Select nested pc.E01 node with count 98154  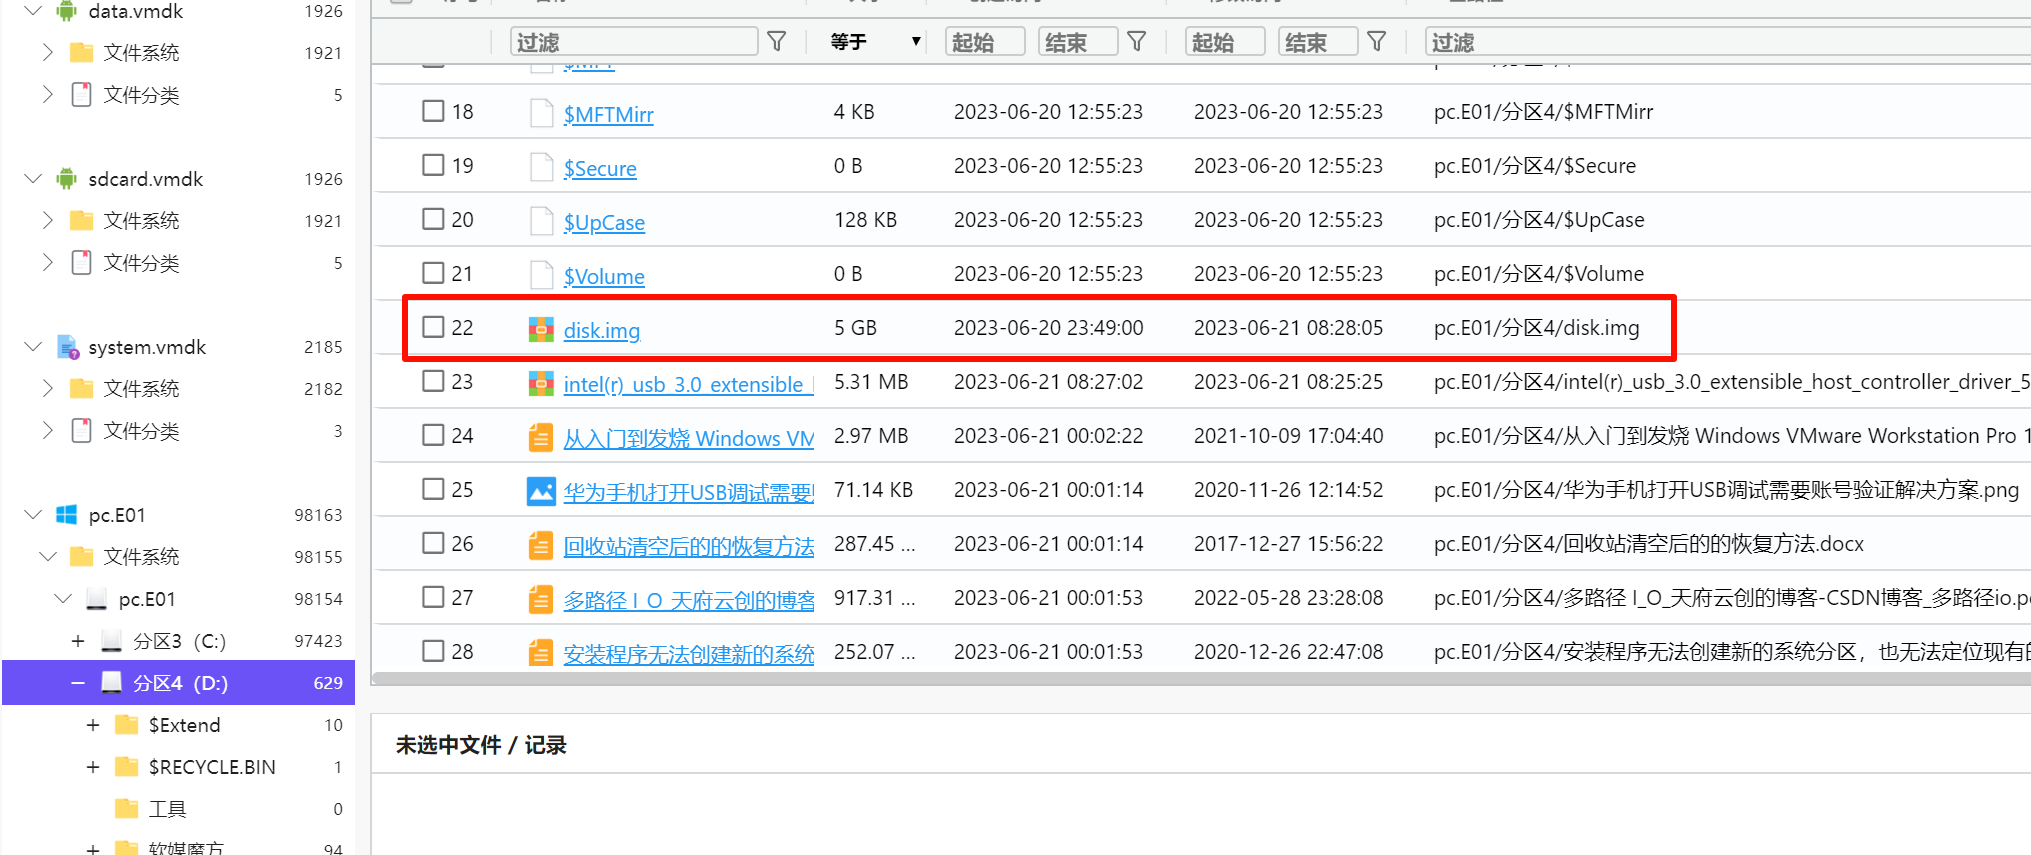[147, 598]
